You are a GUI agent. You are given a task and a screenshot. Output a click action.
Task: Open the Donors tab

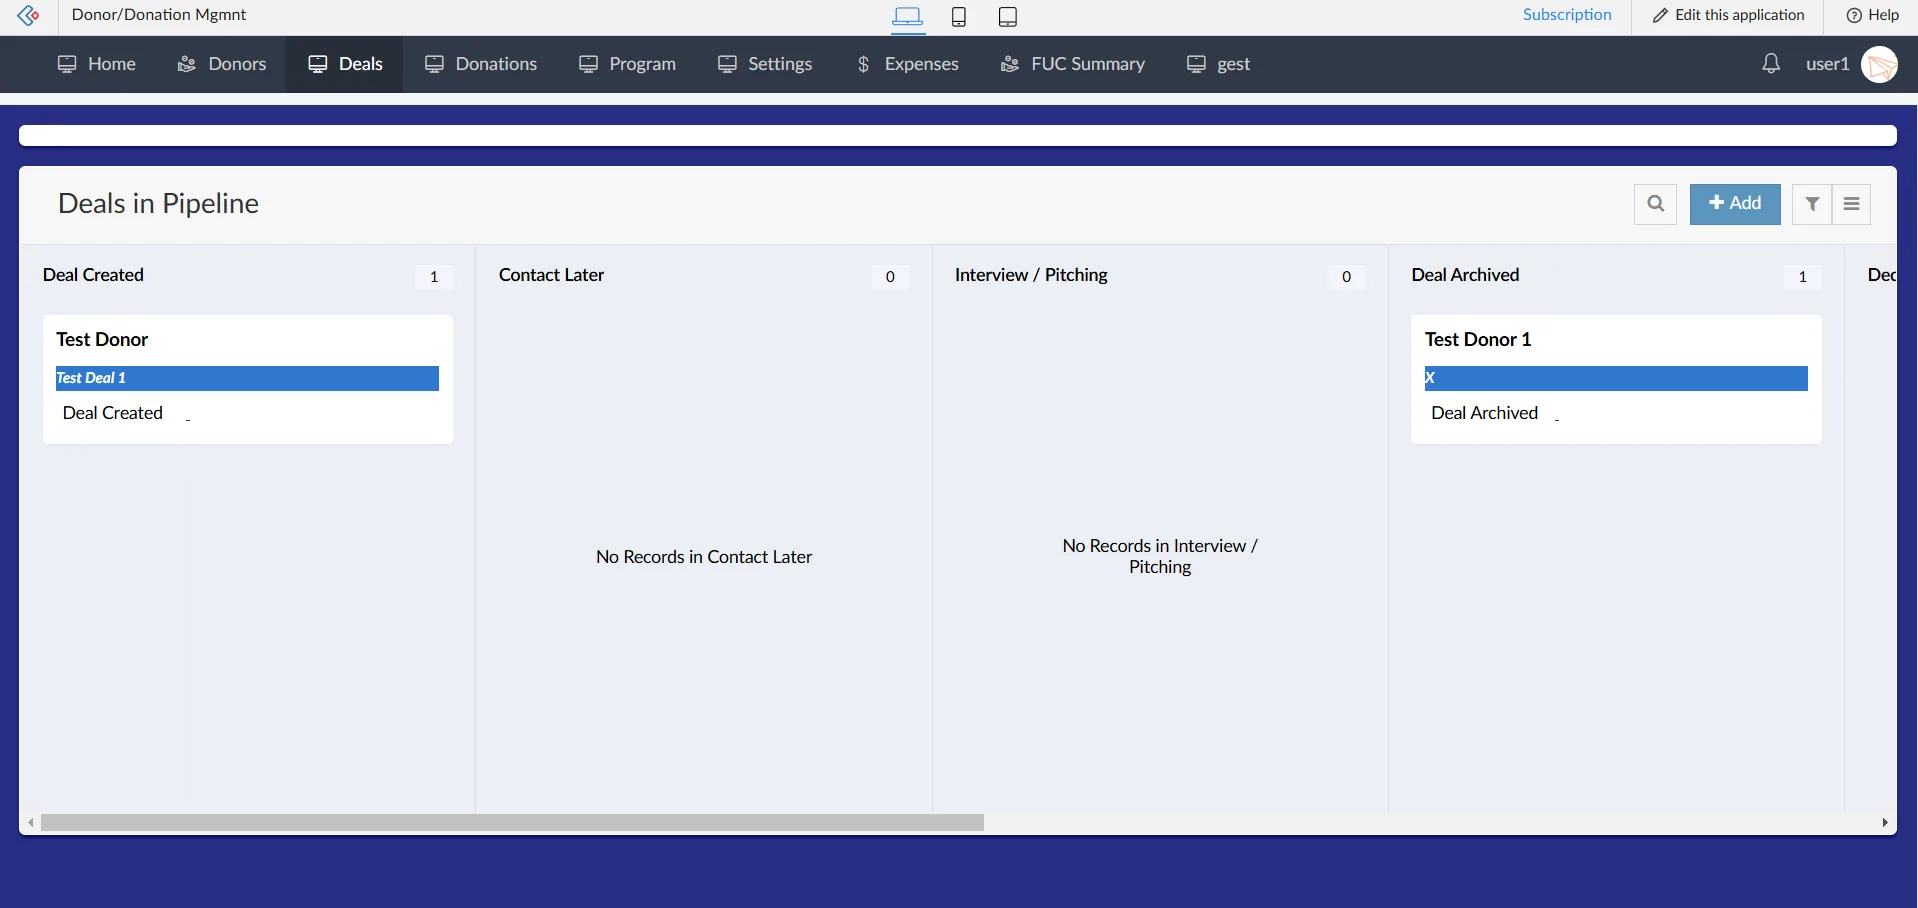(221, 64)
